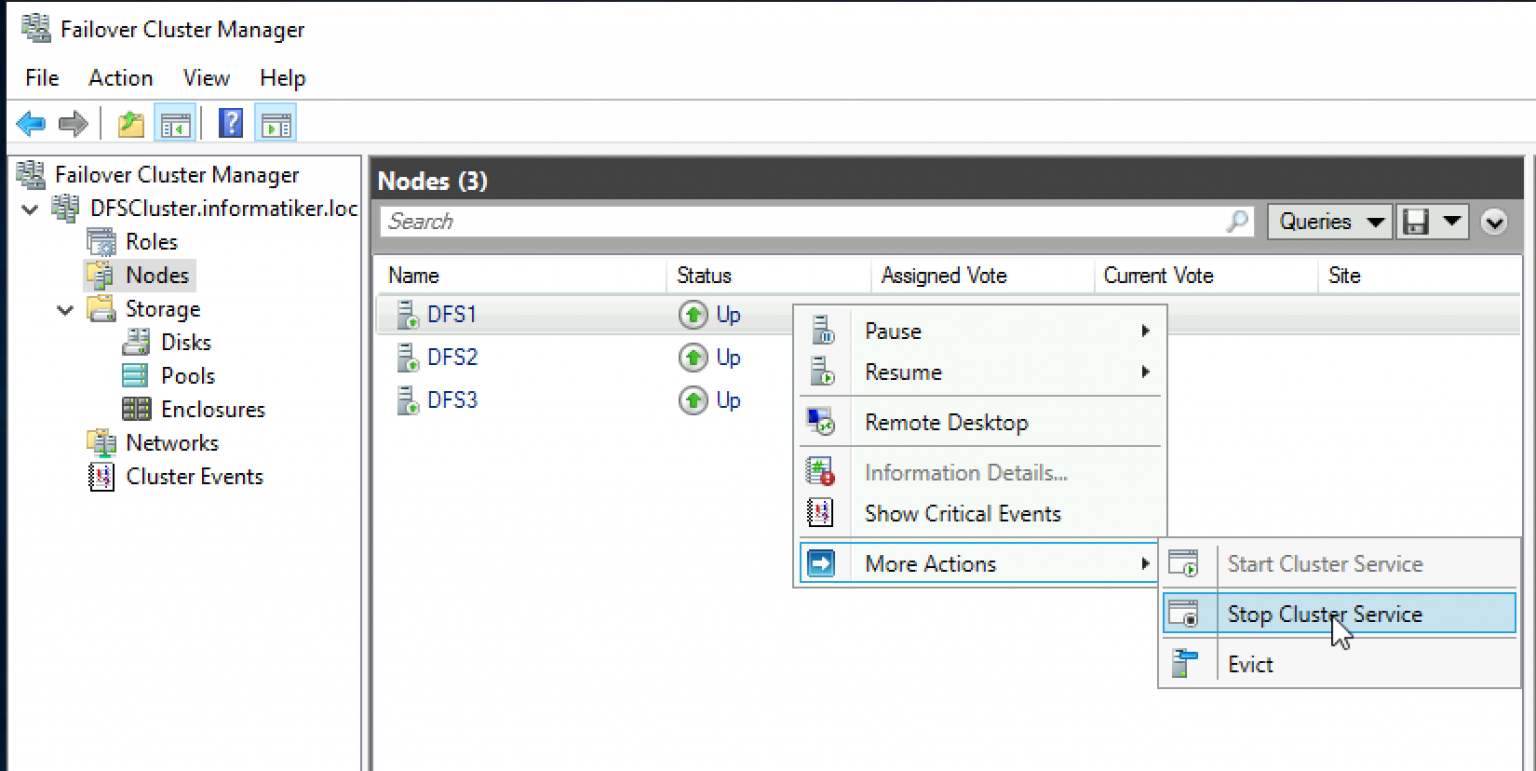Select Show Critical Events
The image size is (1536, 771).
coord(962,513)
